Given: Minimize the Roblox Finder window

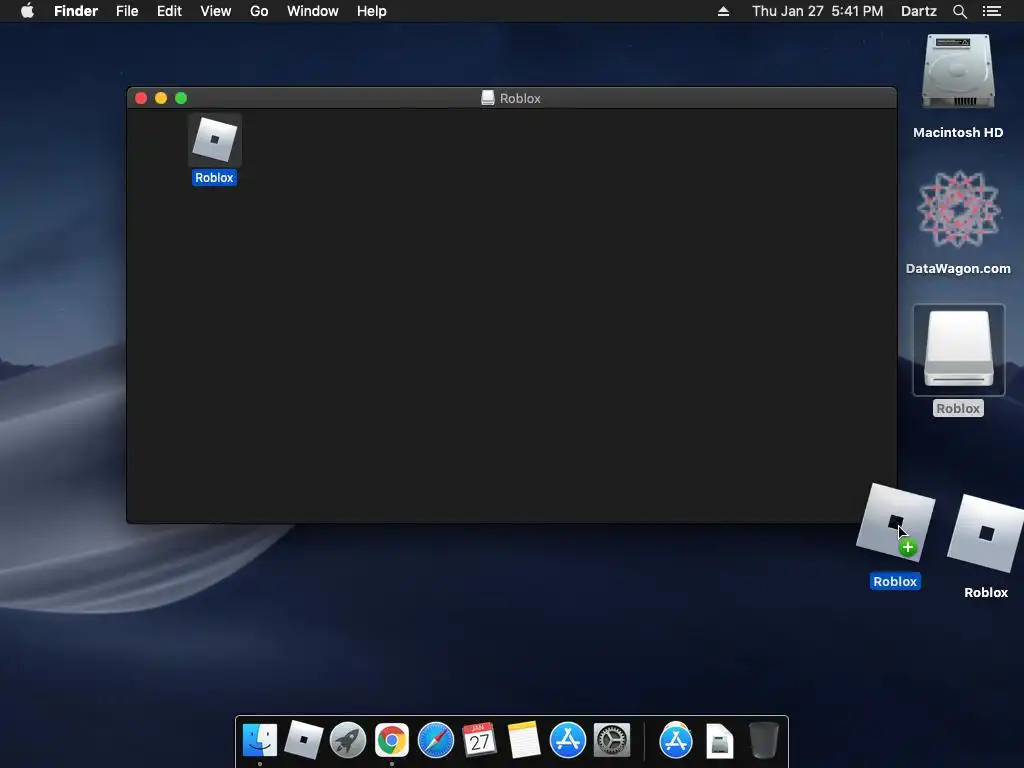Looking at the screenshot, I should tap(161, 98).
